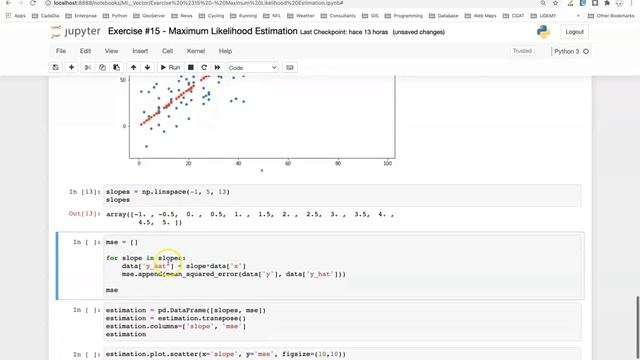
Task: Rename the notebook title Exercise #15
Action: click(x=202, y=31)
